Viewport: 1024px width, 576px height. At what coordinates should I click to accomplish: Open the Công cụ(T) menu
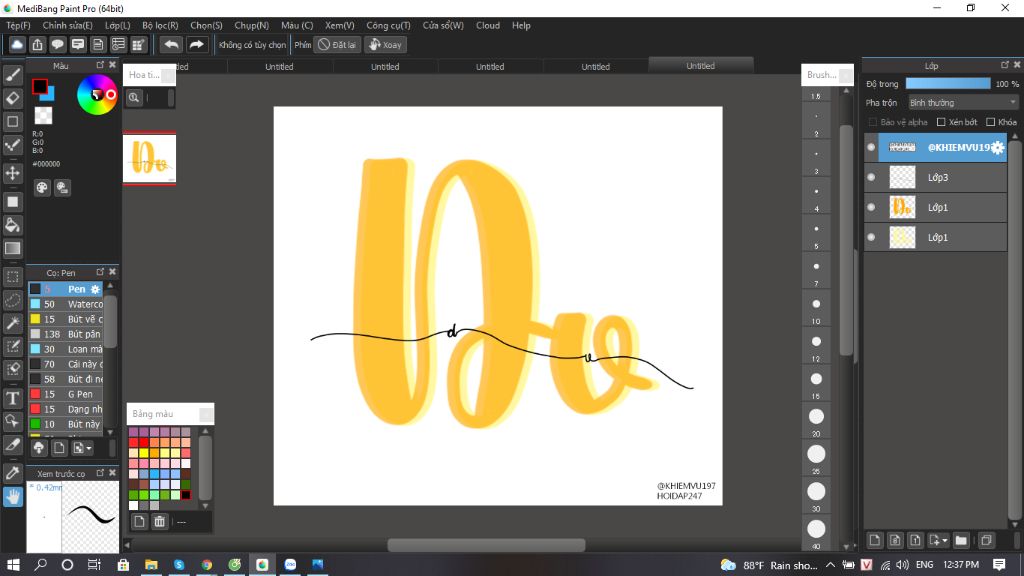click(388, 25)
